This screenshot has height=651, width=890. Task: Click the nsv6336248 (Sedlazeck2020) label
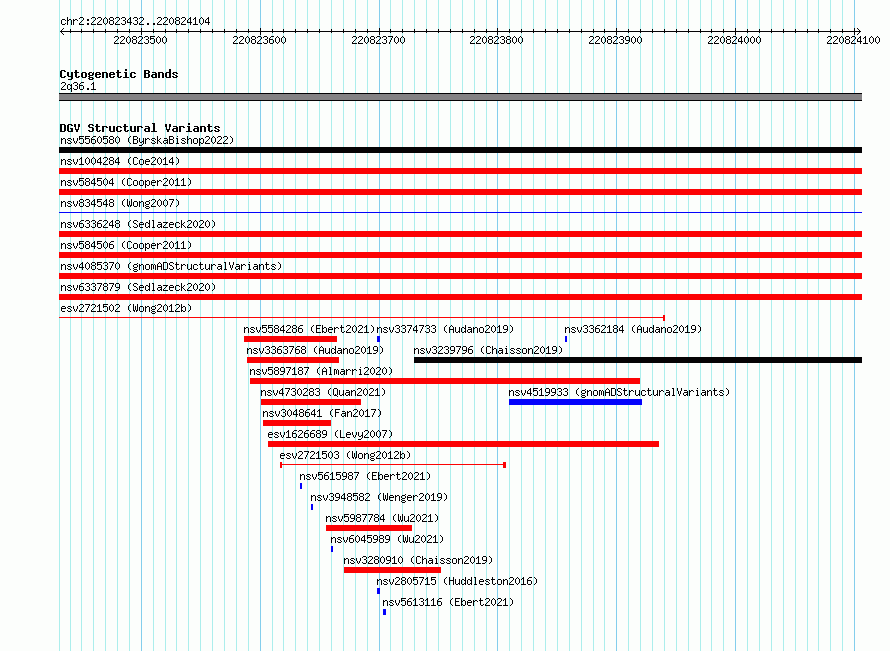click(138, 224)
